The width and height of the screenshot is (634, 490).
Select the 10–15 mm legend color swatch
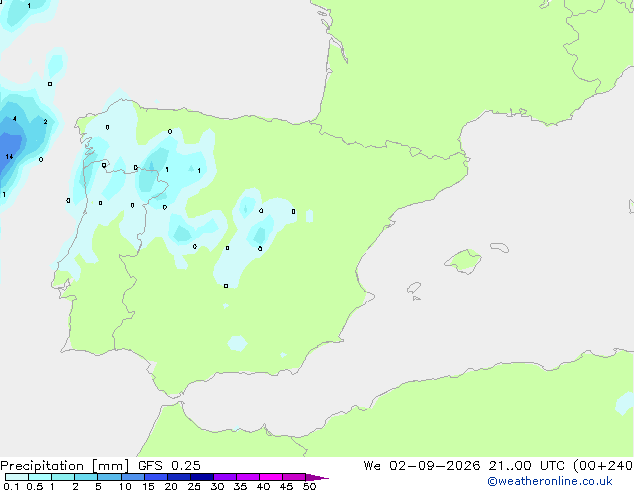click(133, 477)
